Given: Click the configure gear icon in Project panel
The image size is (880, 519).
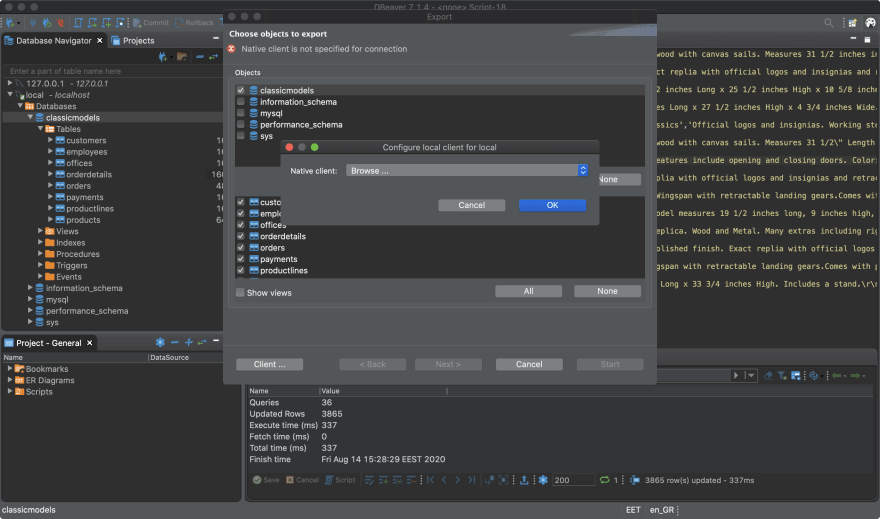Looking at the screenshot, I should click(x=160, y=342).
